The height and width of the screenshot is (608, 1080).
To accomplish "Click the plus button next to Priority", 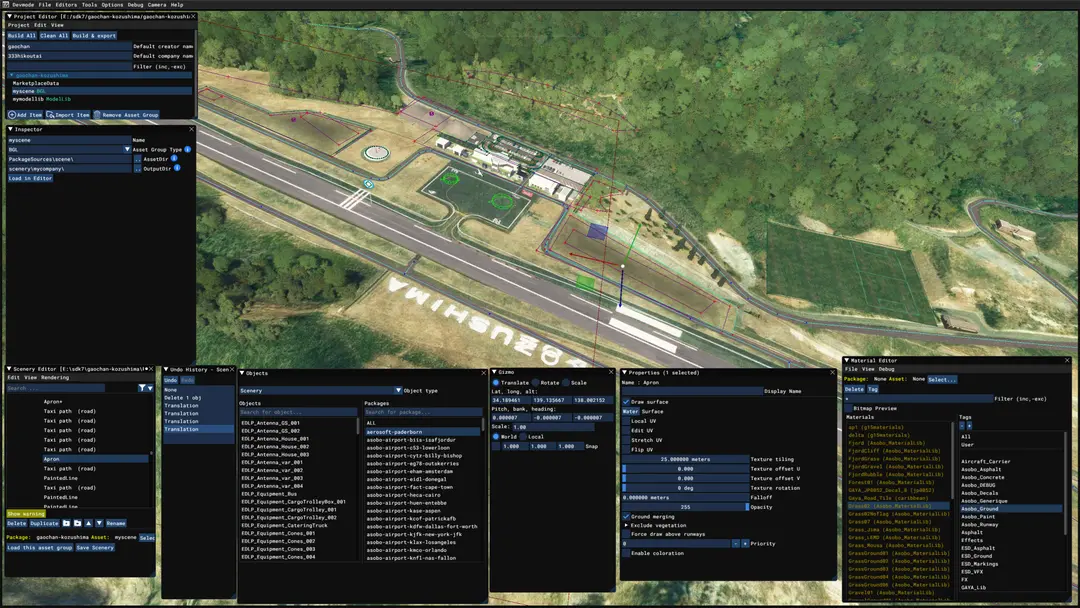I will point(745,544).
